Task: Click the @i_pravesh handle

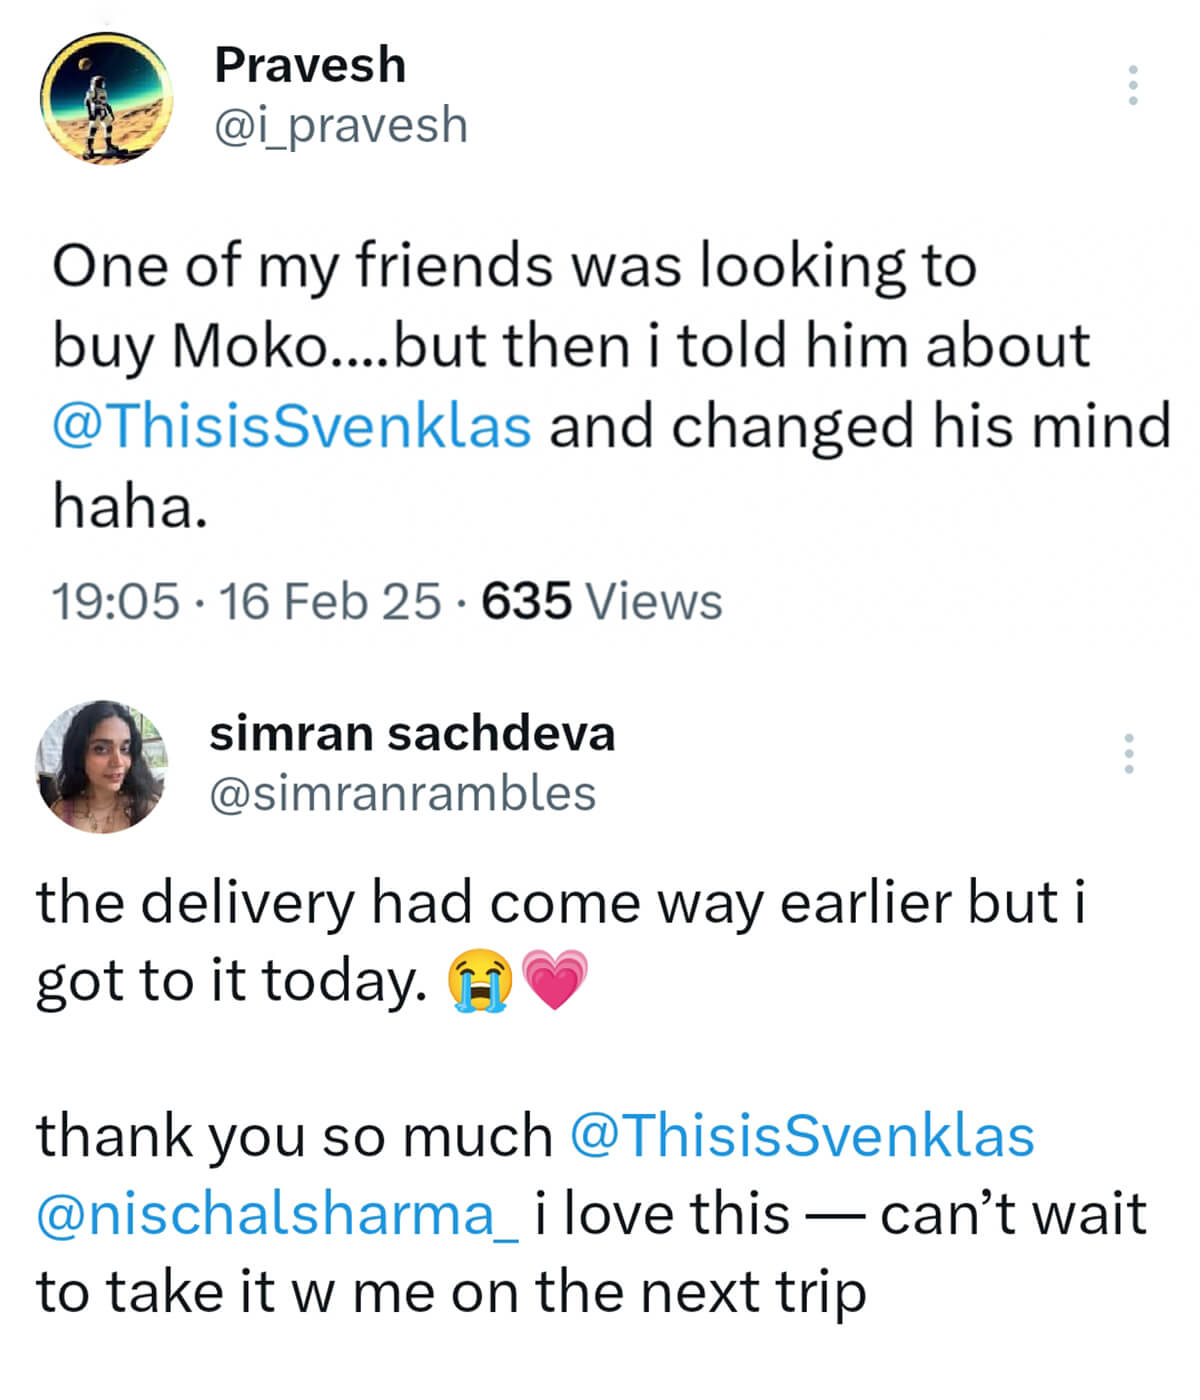Action: coord(341,125)
